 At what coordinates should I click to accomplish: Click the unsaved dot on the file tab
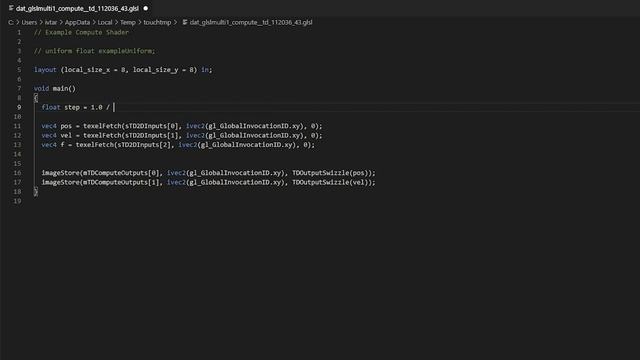(x=146, y=8)
